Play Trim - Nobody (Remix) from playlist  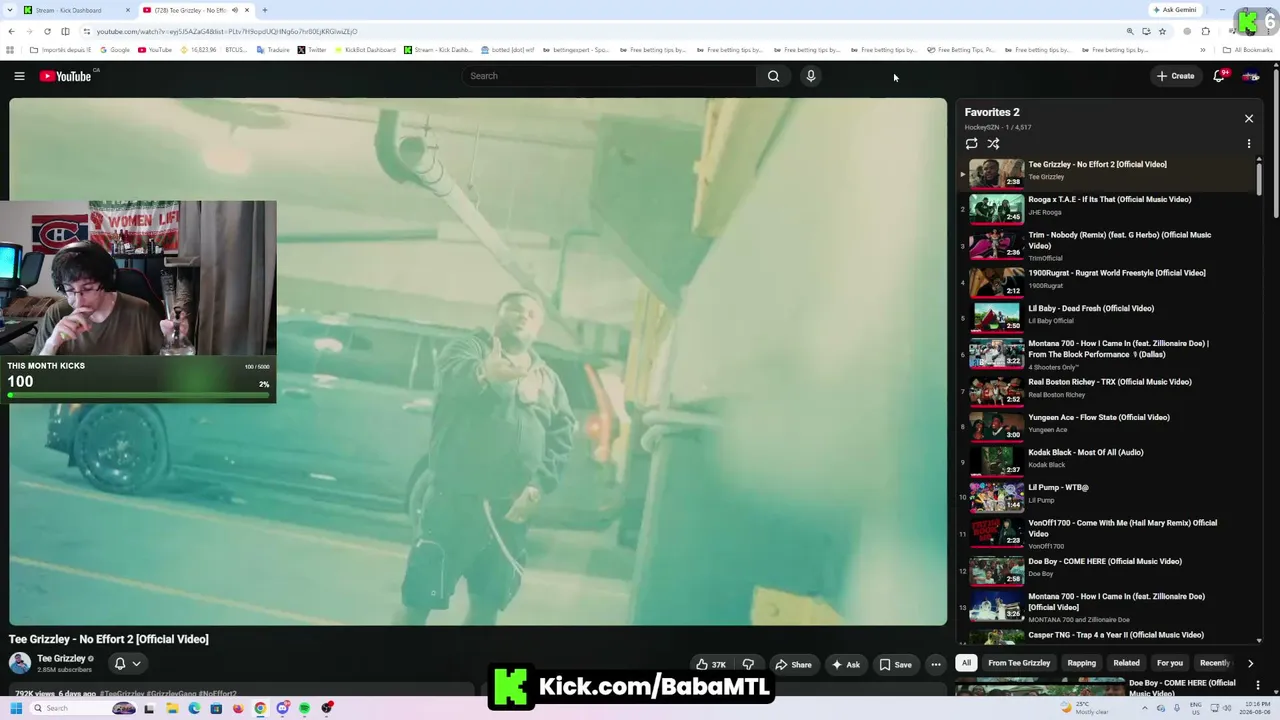click(1107, 246)
